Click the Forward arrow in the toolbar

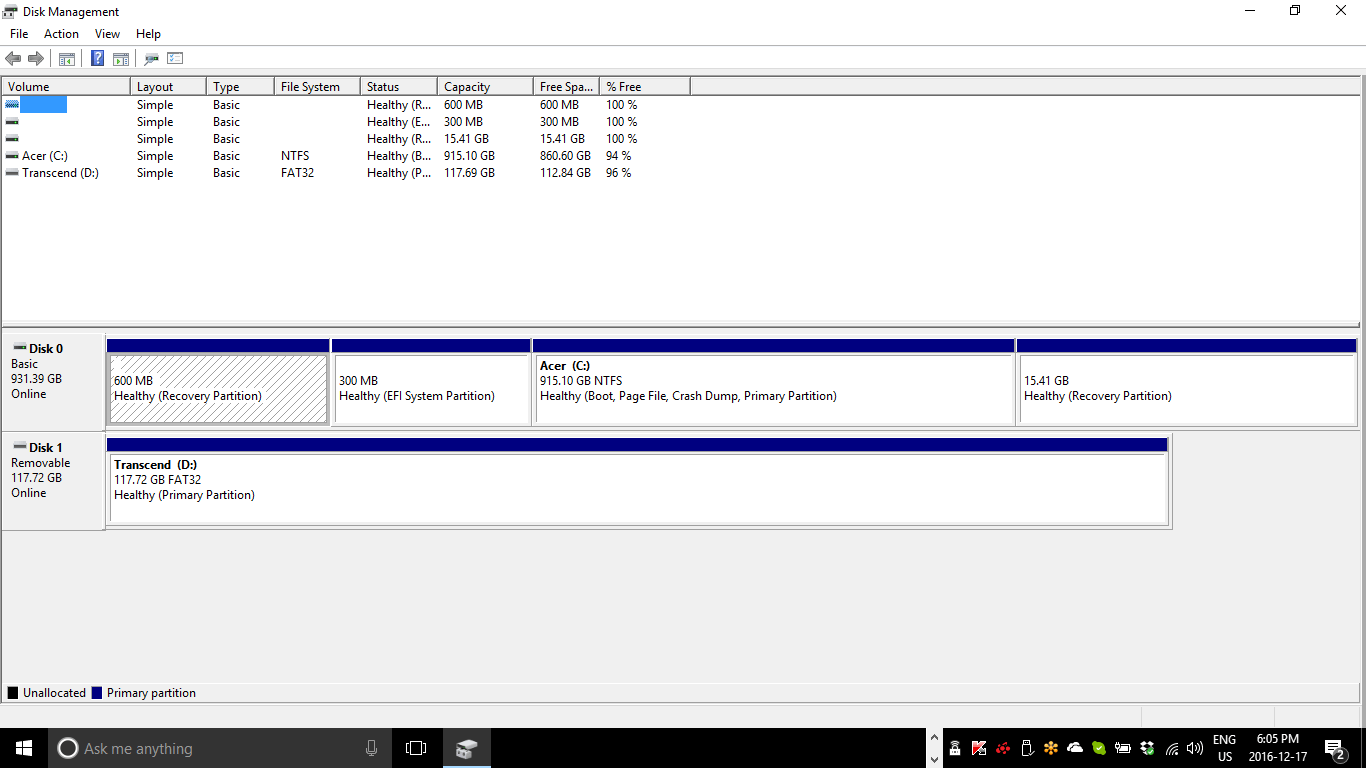pos(36,59)
